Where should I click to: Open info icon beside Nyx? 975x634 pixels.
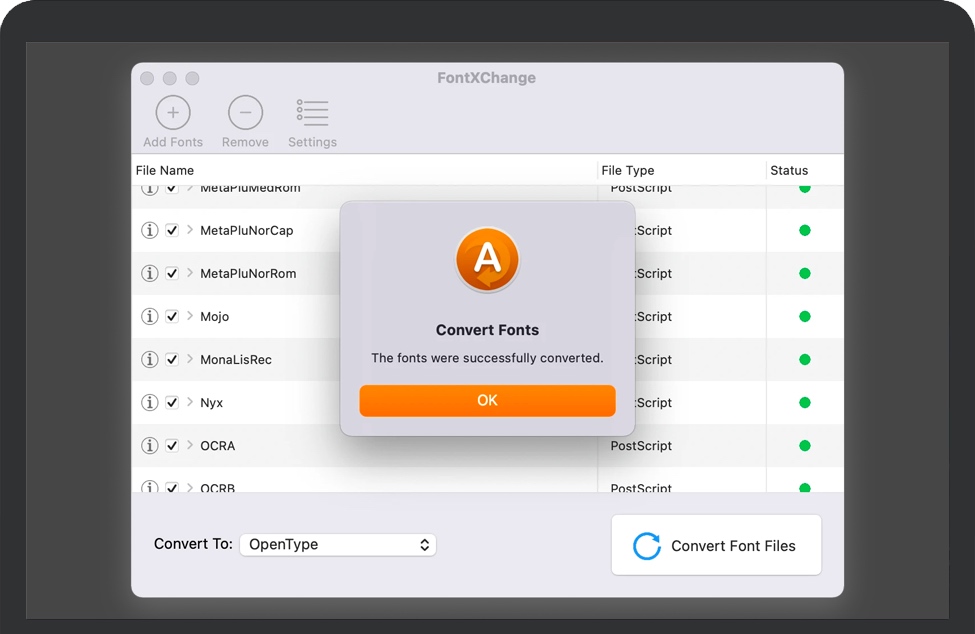(x=150, y=402)
